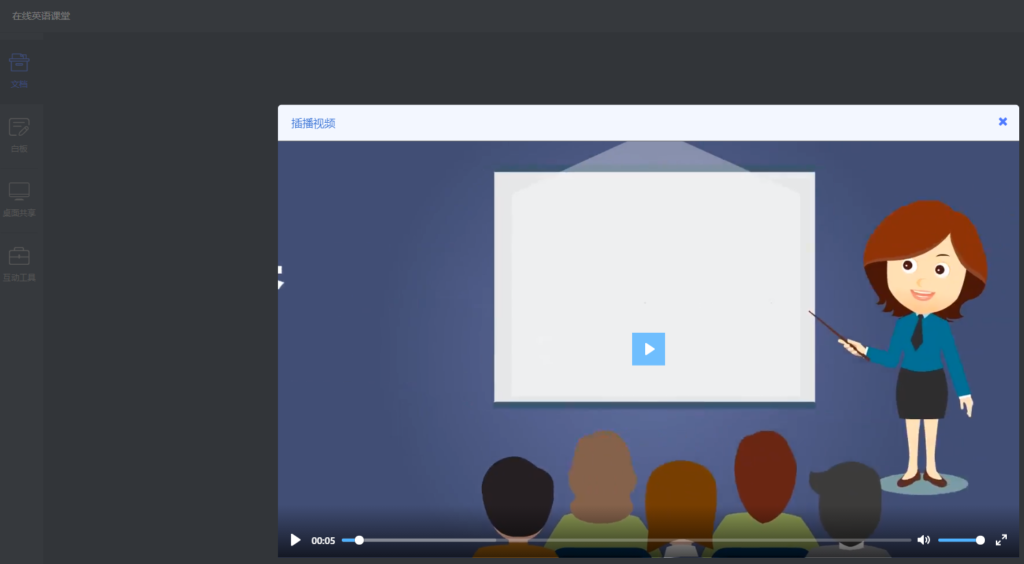Click the 插播视频 dialog title
This screenshot has width=1024, height=564.
313,123
